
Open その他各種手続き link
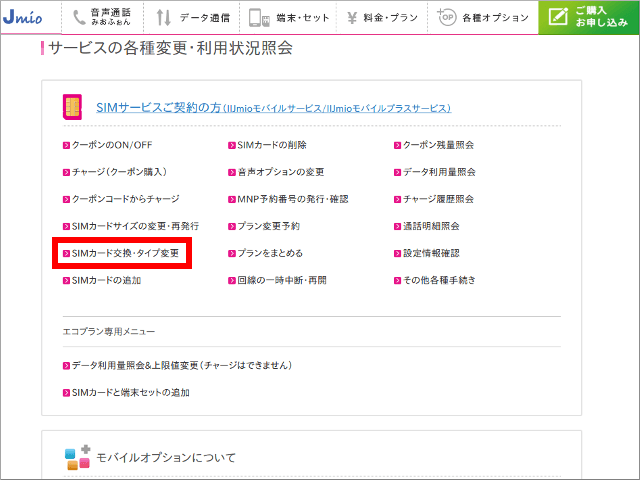click(439, 280)
